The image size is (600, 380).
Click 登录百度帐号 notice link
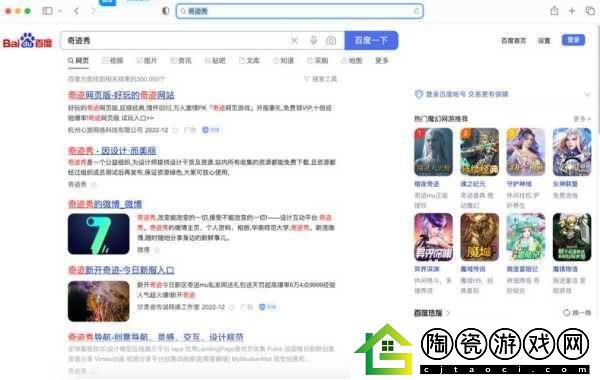467,94
